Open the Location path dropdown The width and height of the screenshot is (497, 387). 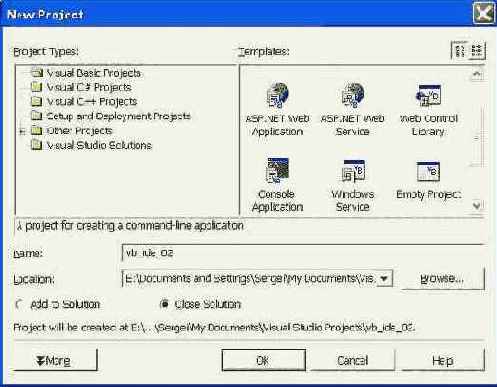(x=384, y=278)
